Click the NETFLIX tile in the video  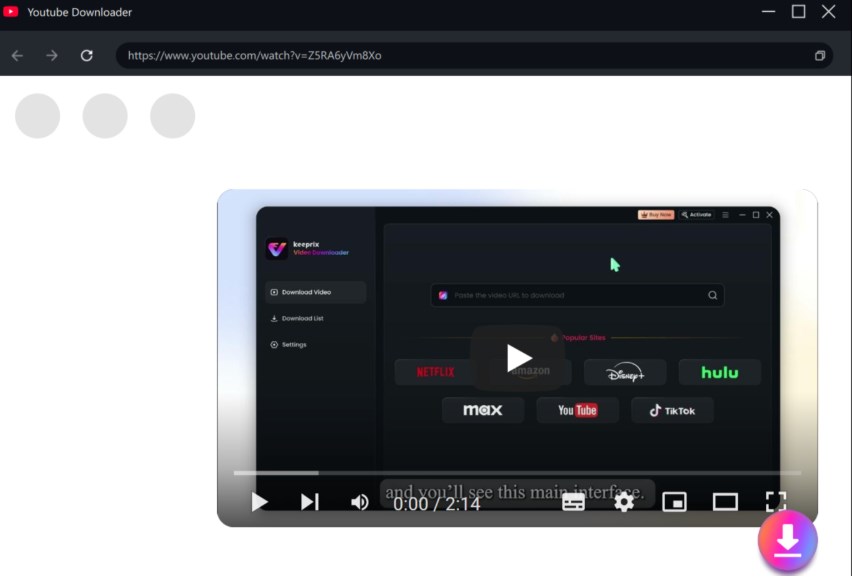click(435, 372)
